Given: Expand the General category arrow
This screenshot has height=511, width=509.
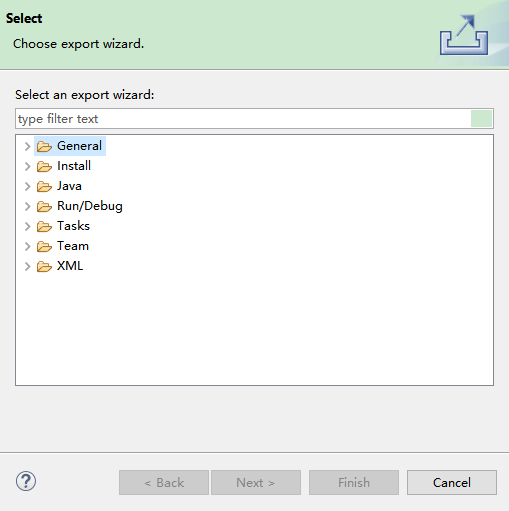Looking at the screenshot, I should (x=28, y=146).
